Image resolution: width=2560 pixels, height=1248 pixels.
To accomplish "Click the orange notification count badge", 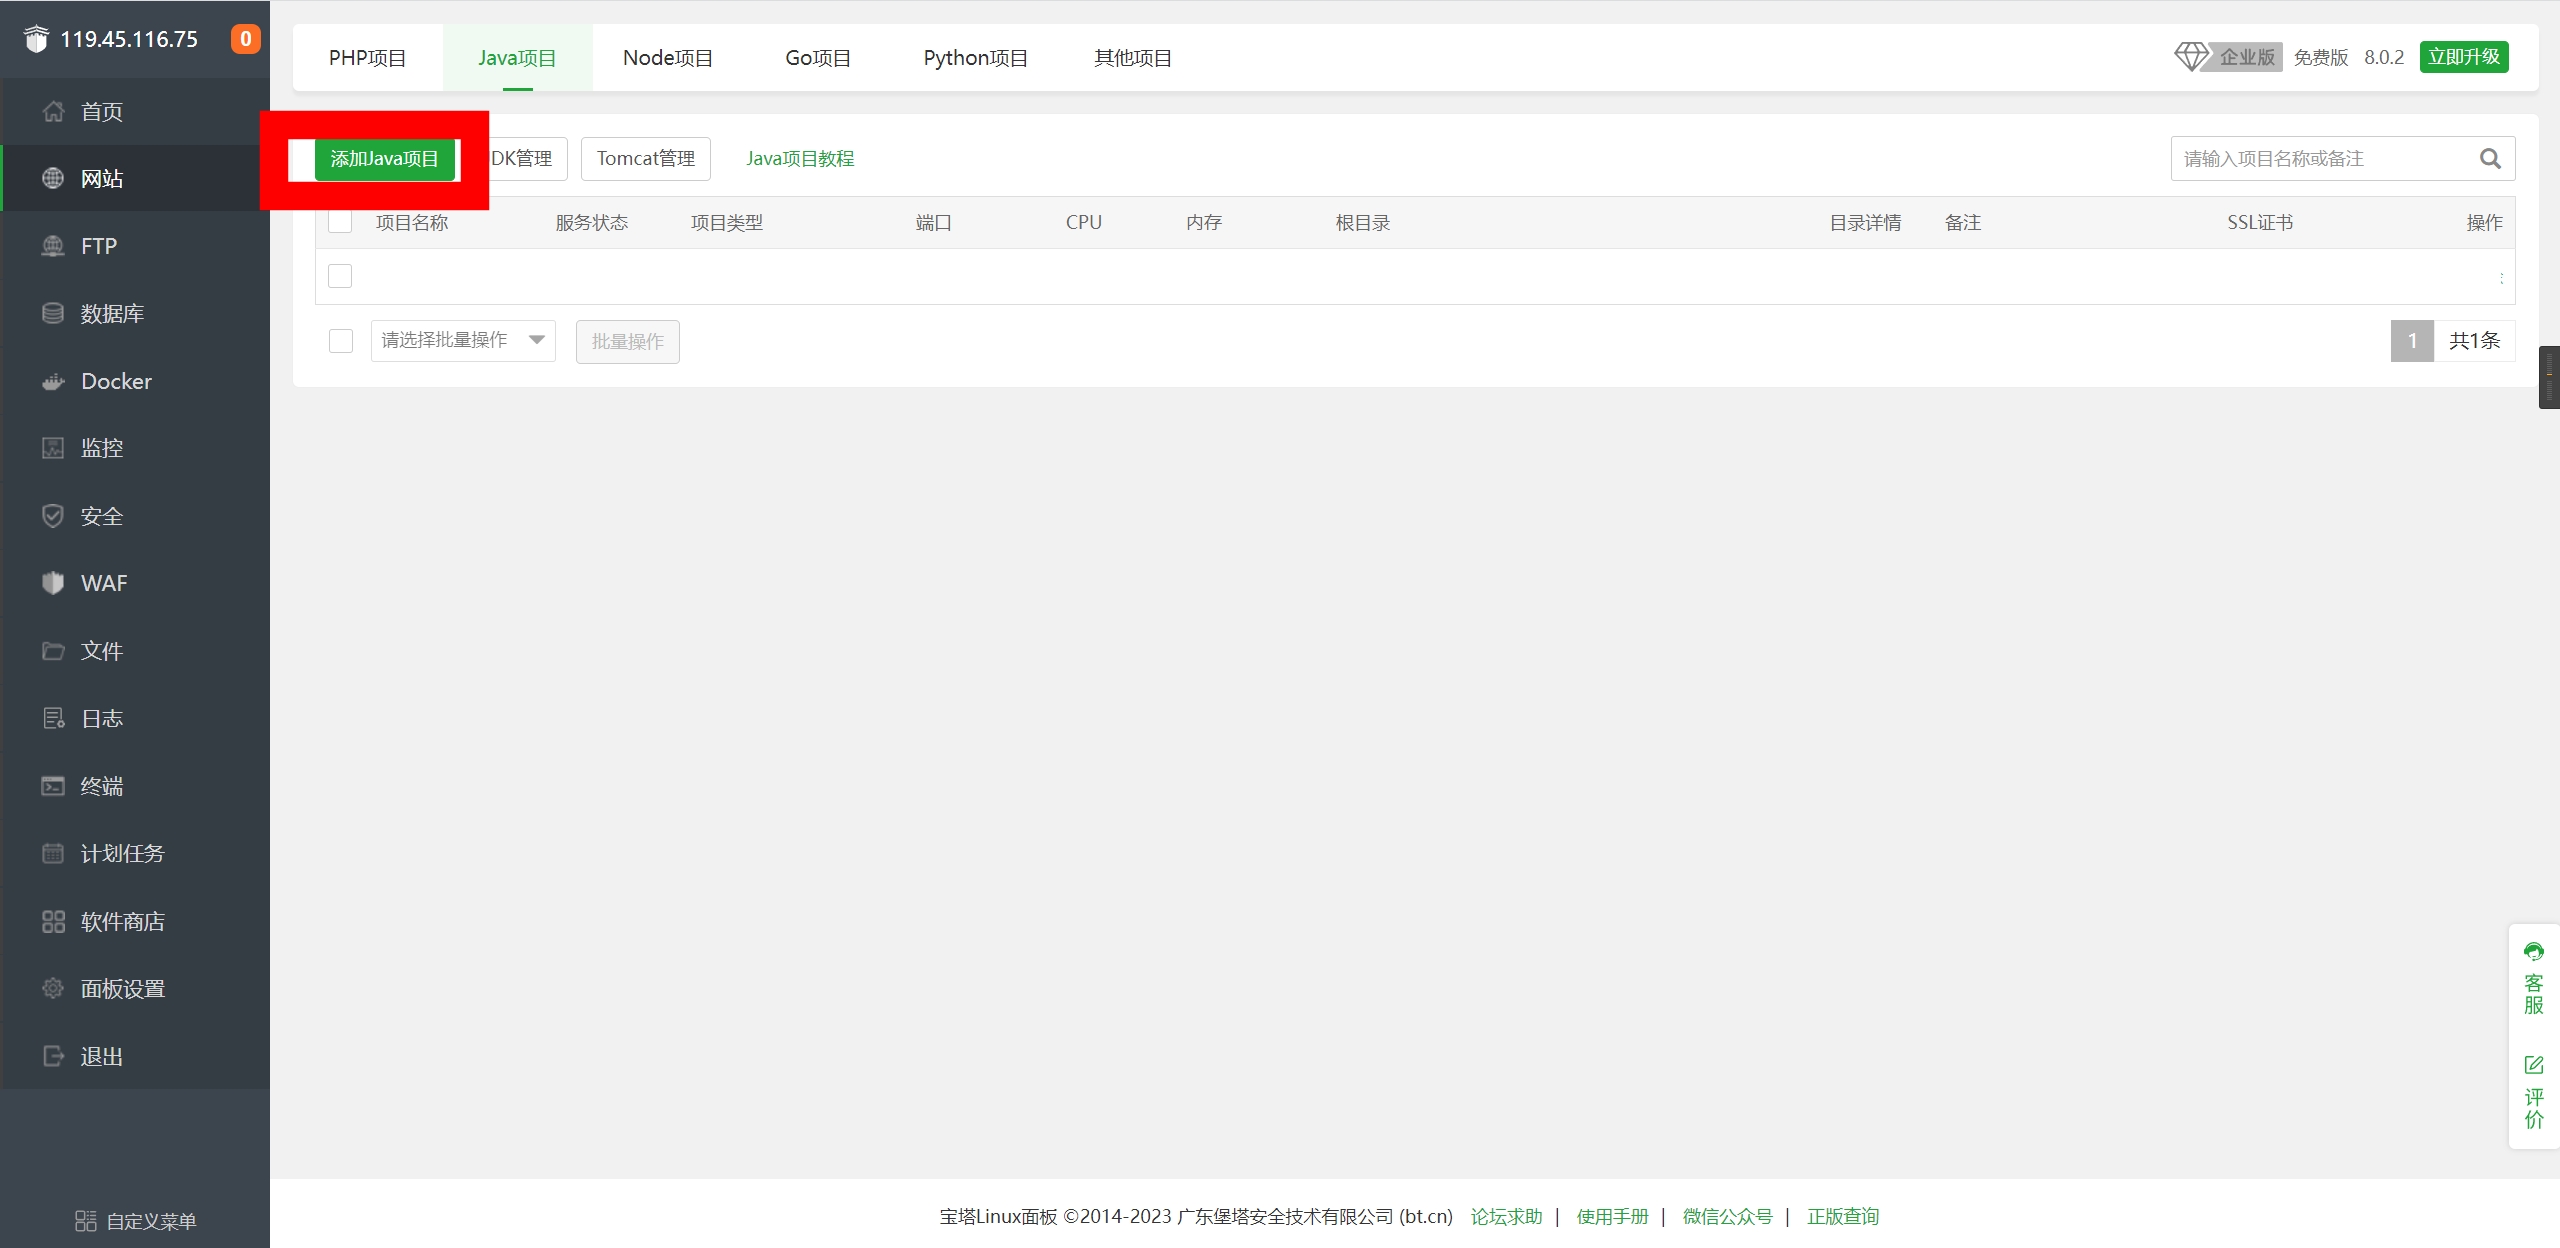I will point(245,39).
